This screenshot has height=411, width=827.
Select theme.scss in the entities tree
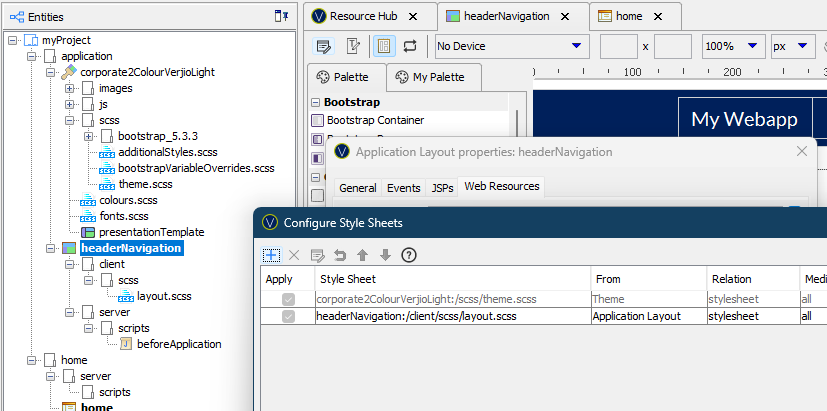(x=146, y=184)
